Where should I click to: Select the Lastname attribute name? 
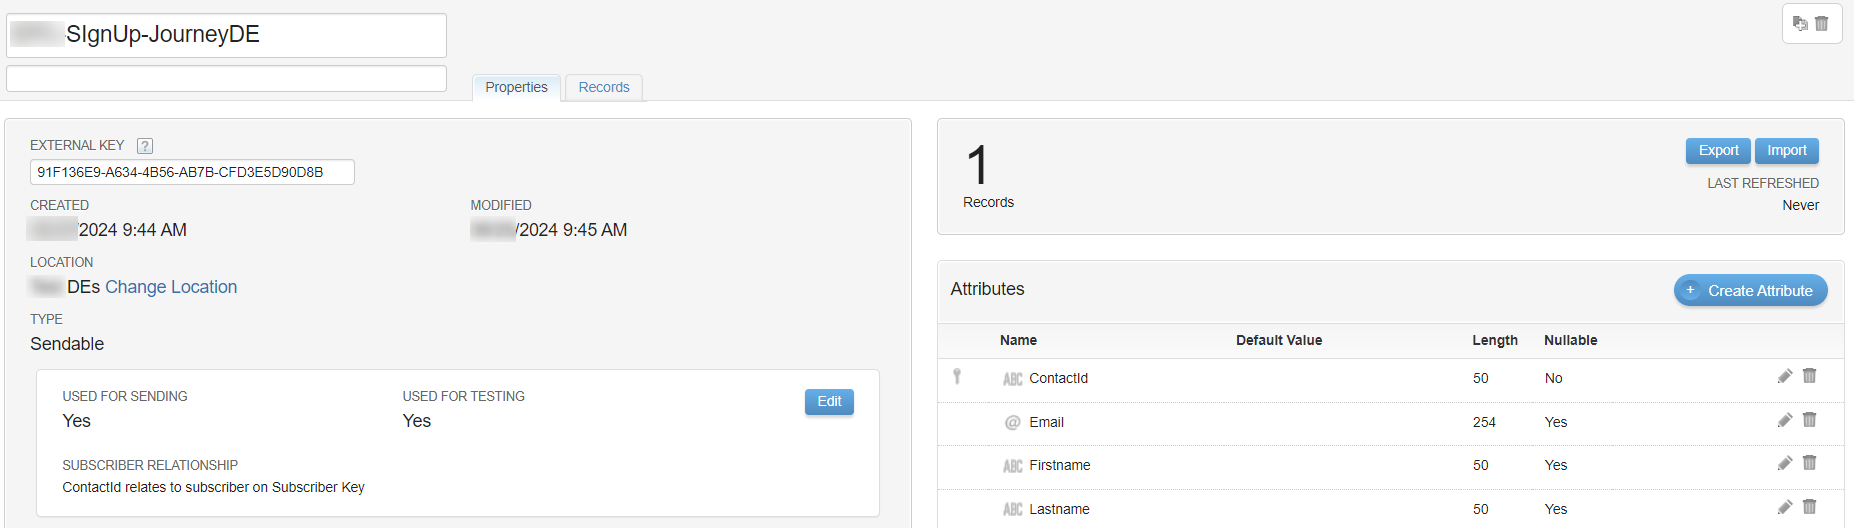(1059, 509)
